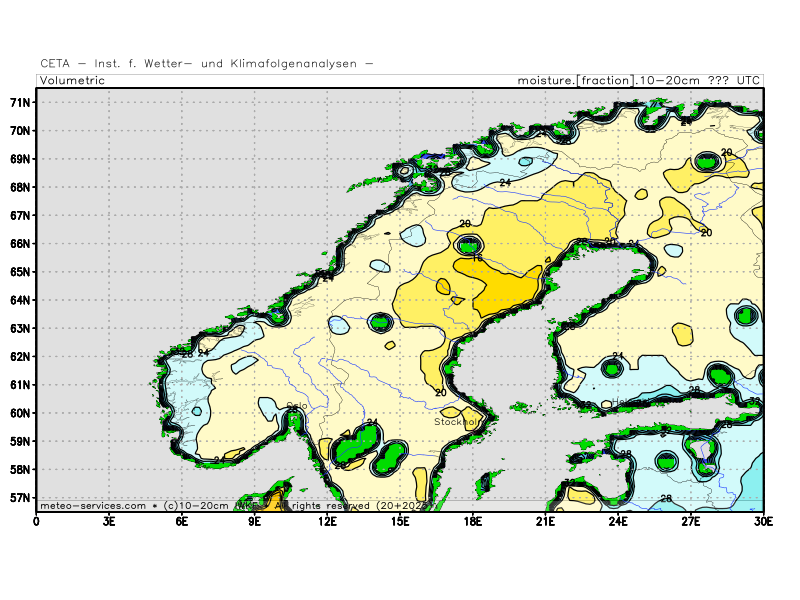Click the 21E longitude label
800x600 pixels.
coord(545,521)
